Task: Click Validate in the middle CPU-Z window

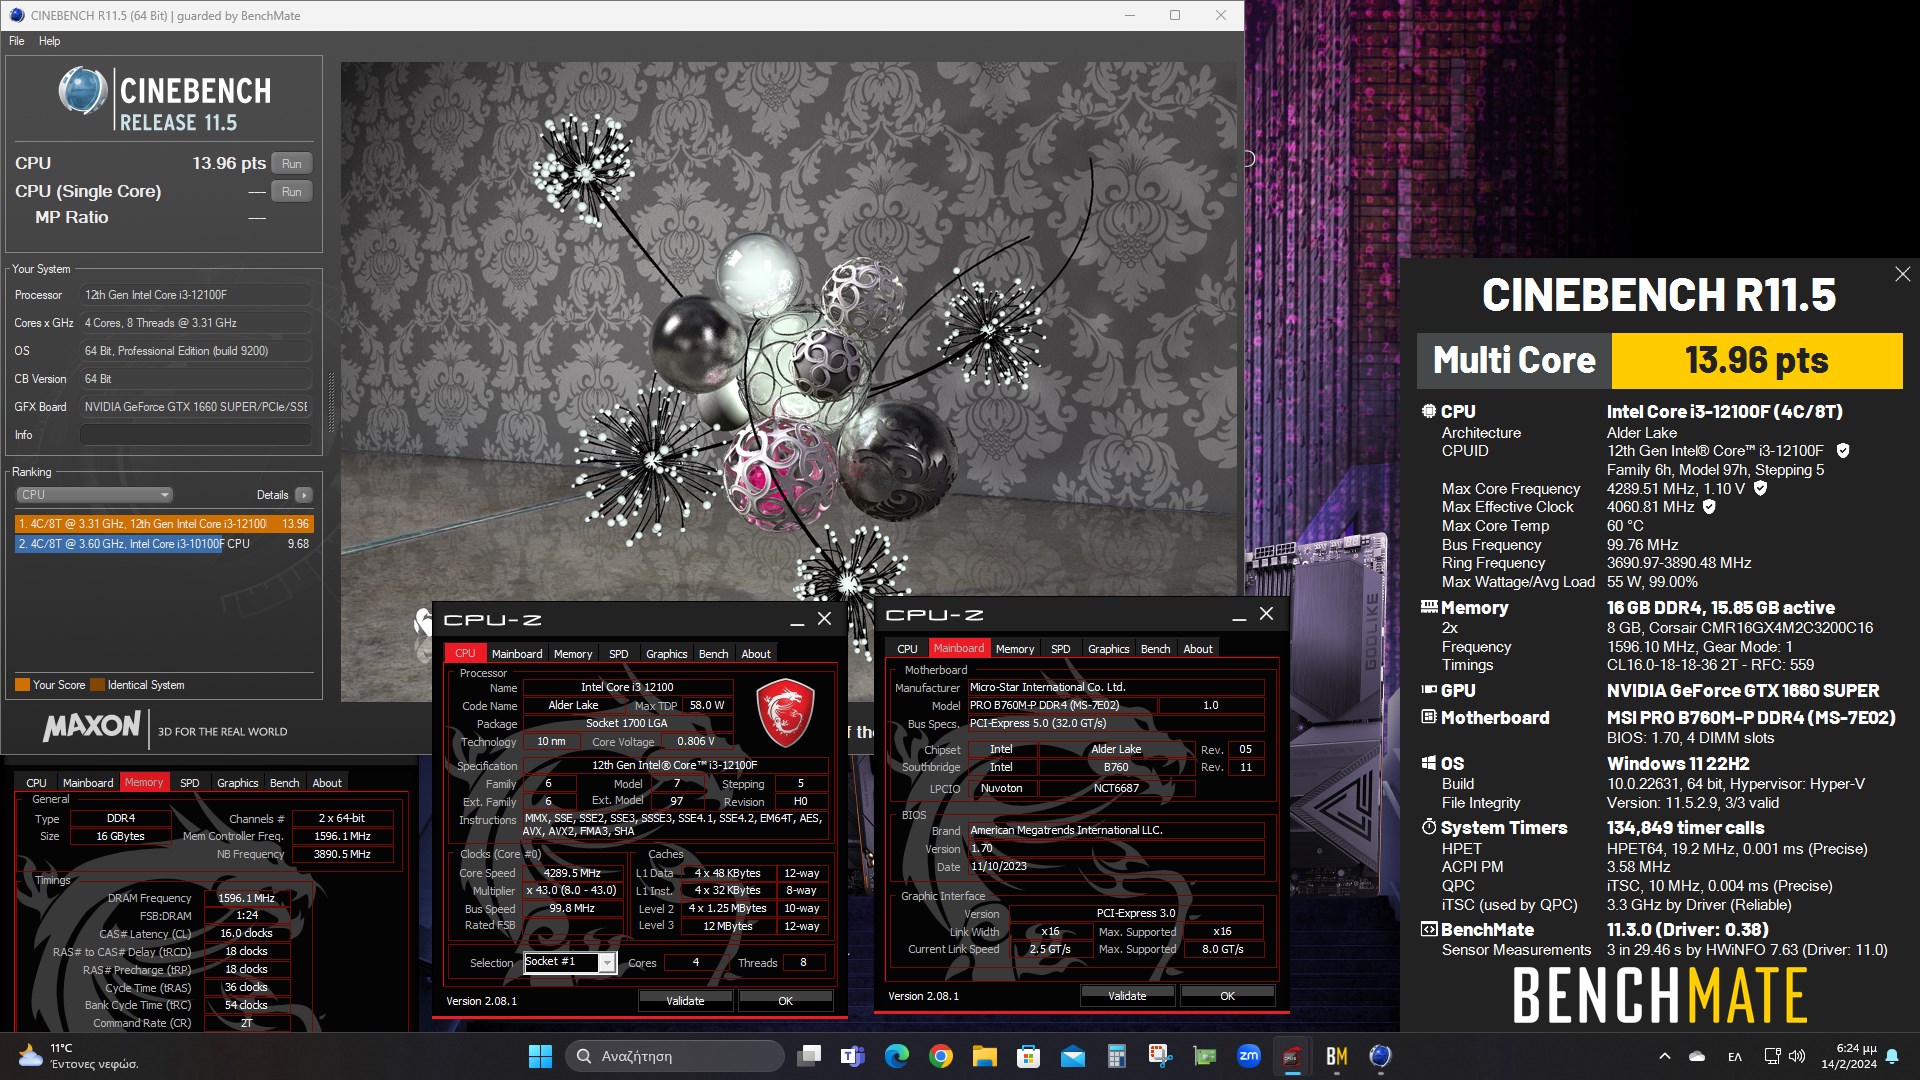Action: coord(685,1001)
